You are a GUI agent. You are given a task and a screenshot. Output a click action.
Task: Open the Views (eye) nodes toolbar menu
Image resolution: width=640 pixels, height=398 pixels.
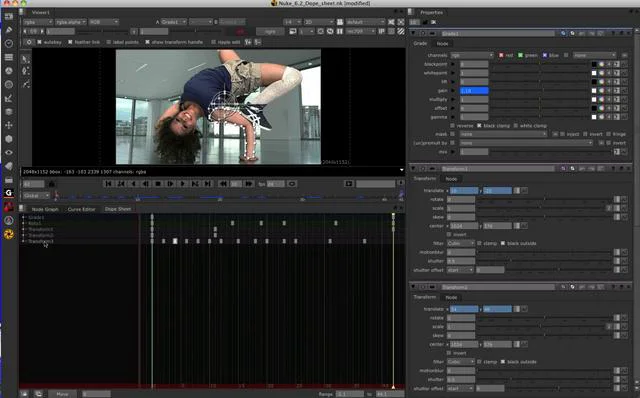[9, 152]
